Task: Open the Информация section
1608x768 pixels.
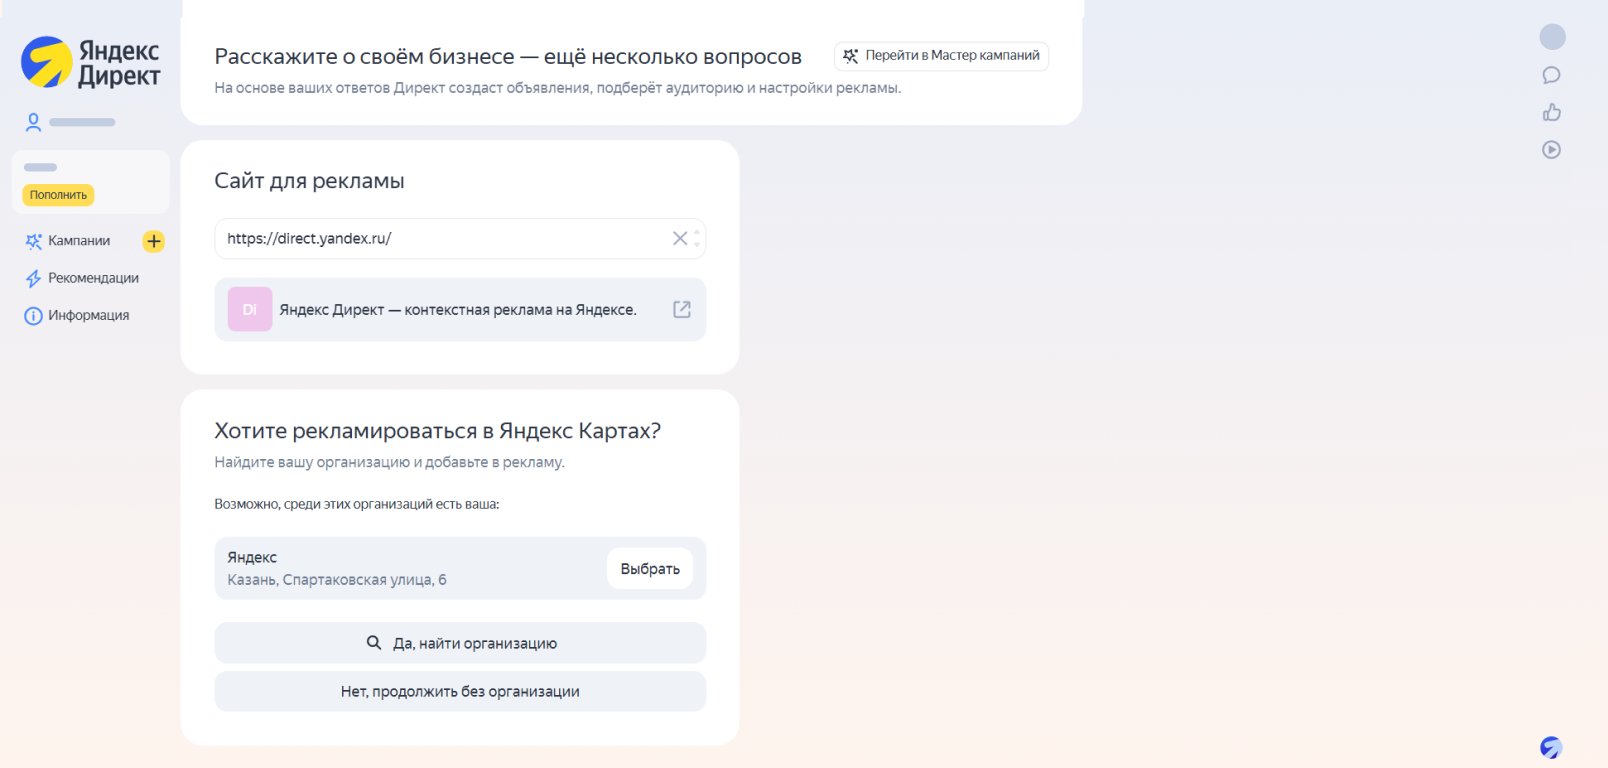Action: 88,315
